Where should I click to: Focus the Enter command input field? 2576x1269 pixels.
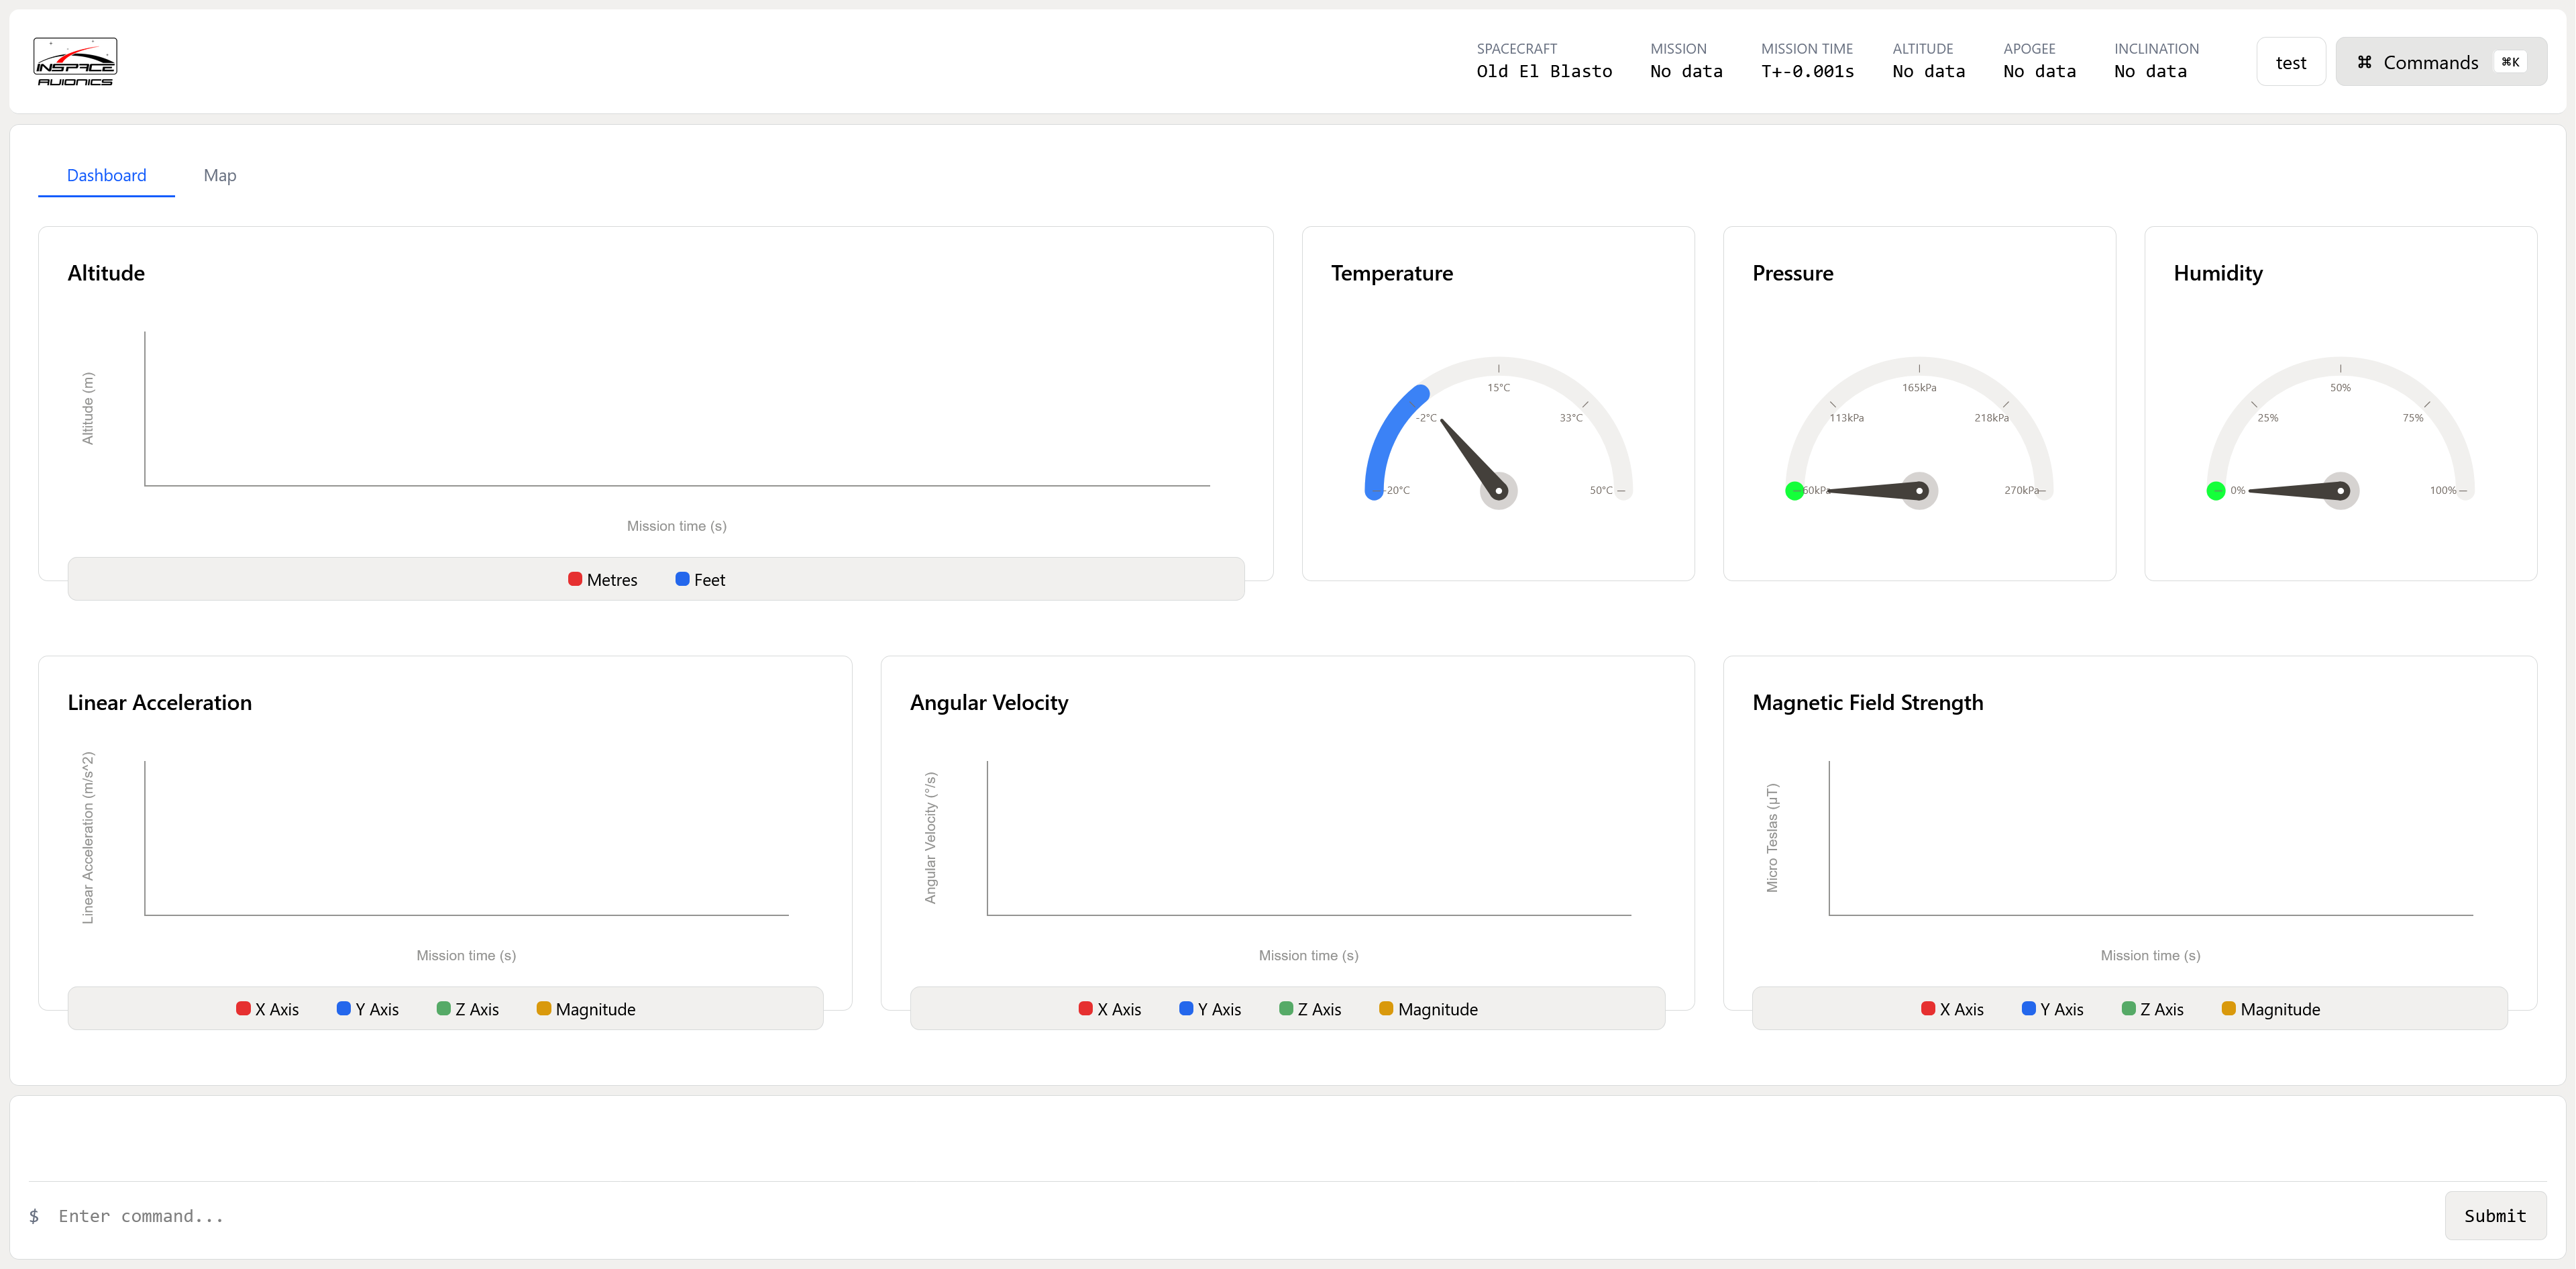tap(1240, 1216)
